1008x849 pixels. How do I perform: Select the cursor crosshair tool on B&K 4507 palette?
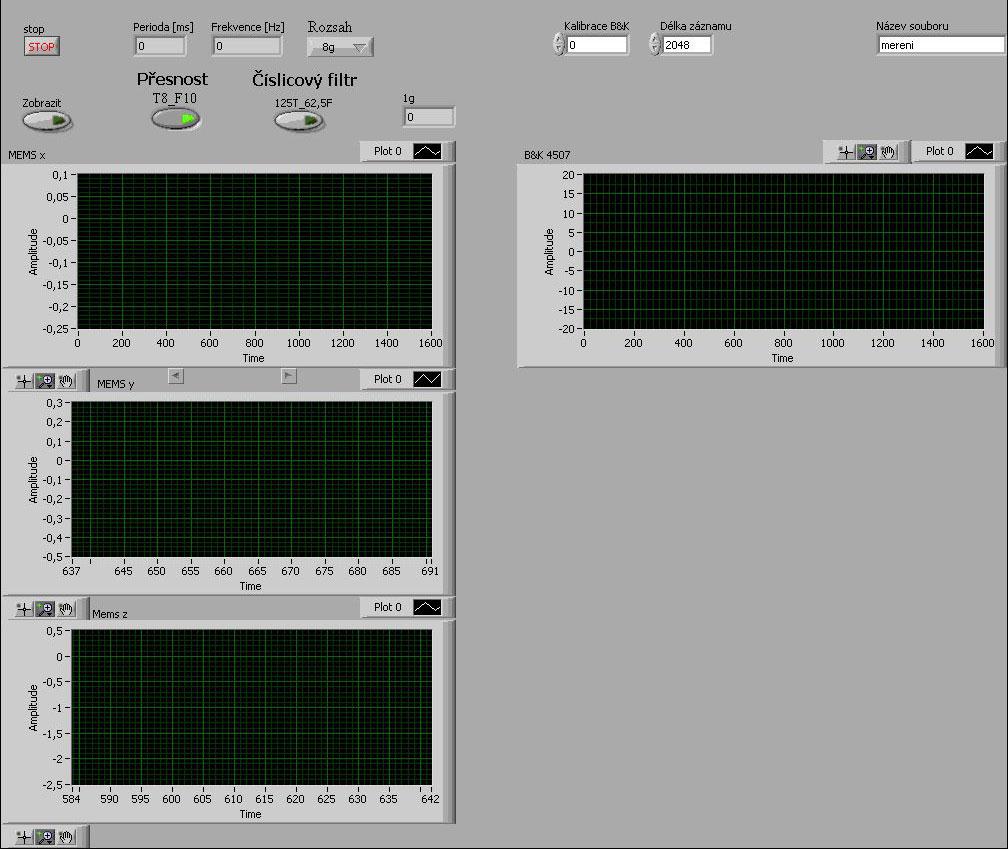pos(845,152)
